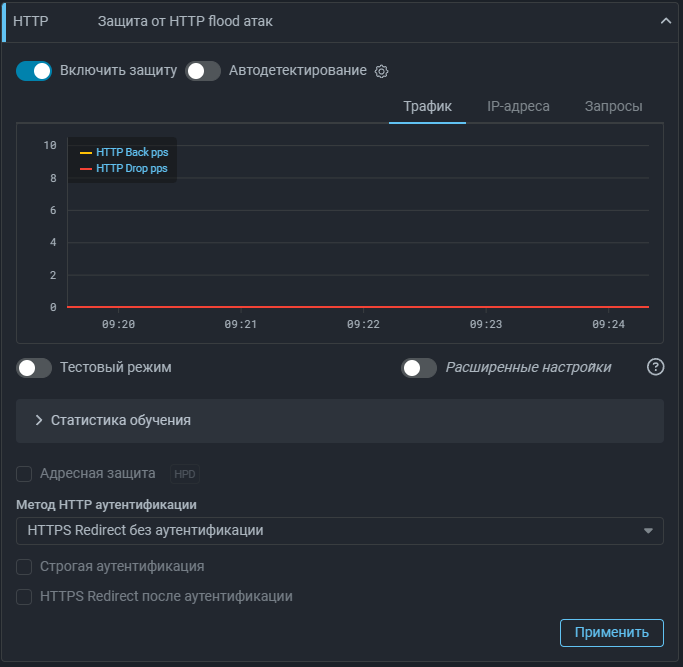Enable 'Расширенные настройки' toggle

click(x=419, y=368)
